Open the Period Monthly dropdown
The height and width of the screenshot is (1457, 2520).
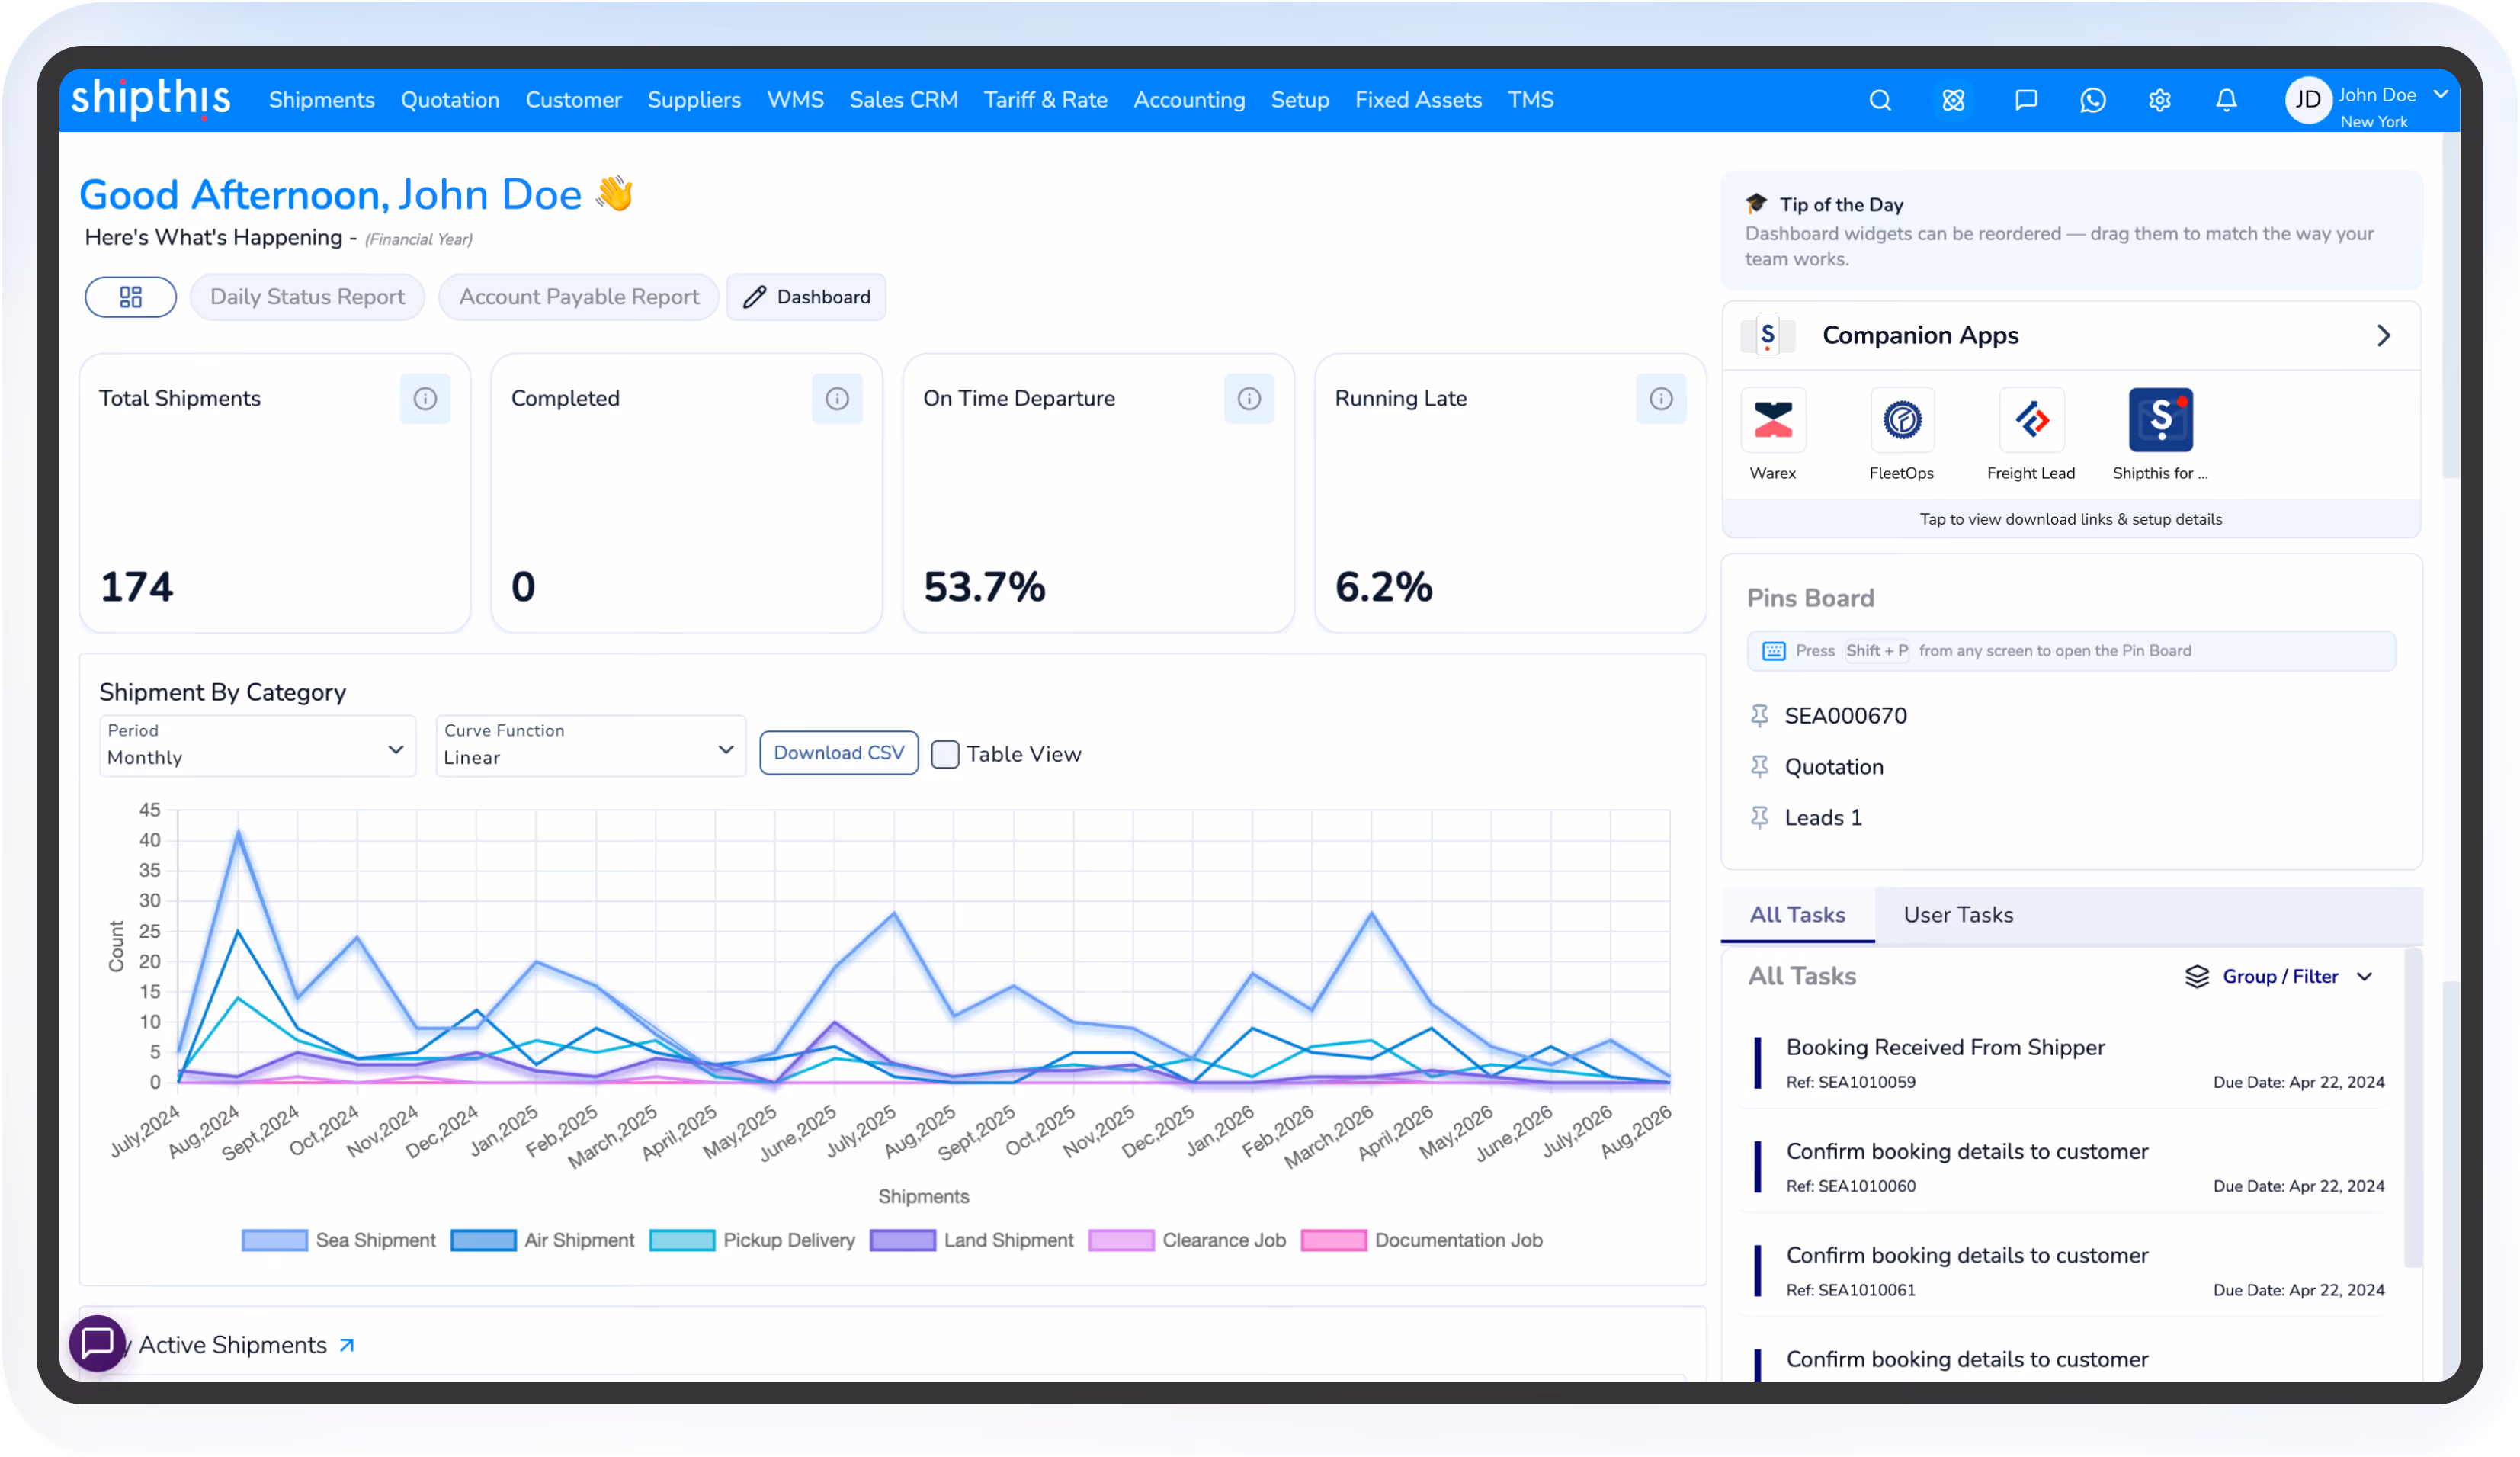257,746
